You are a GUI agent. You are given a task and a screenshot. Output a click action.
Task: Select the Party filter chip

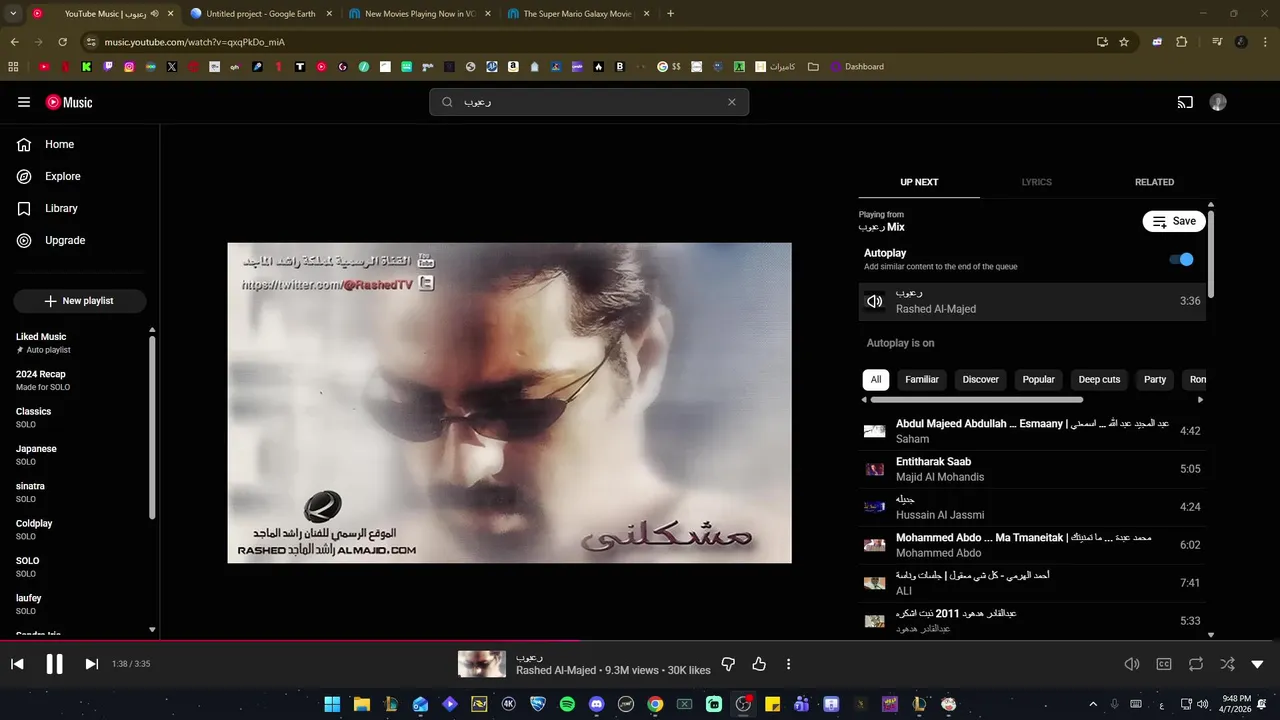pos(1155,380)
